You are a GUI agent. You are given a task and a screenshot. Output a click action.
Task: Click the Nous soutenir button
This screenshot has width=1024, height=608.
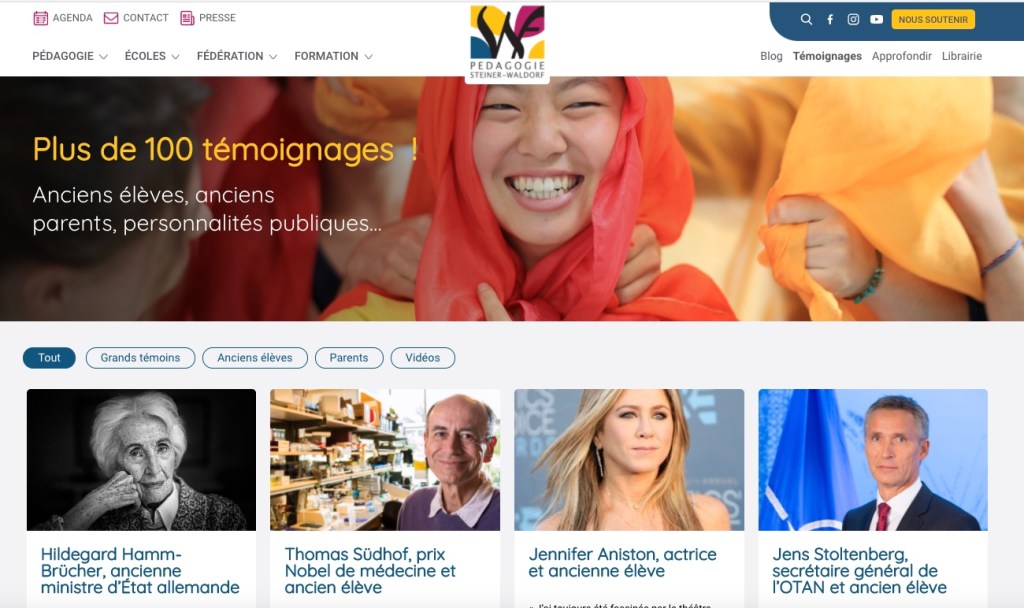[x=933, y=20]
